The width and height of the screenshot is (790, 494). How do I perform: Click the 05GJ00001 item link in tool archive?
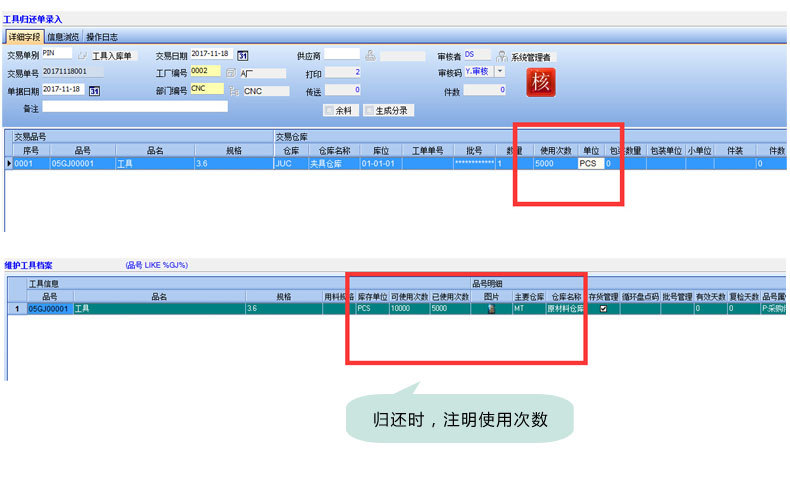(x=49, y=310)
